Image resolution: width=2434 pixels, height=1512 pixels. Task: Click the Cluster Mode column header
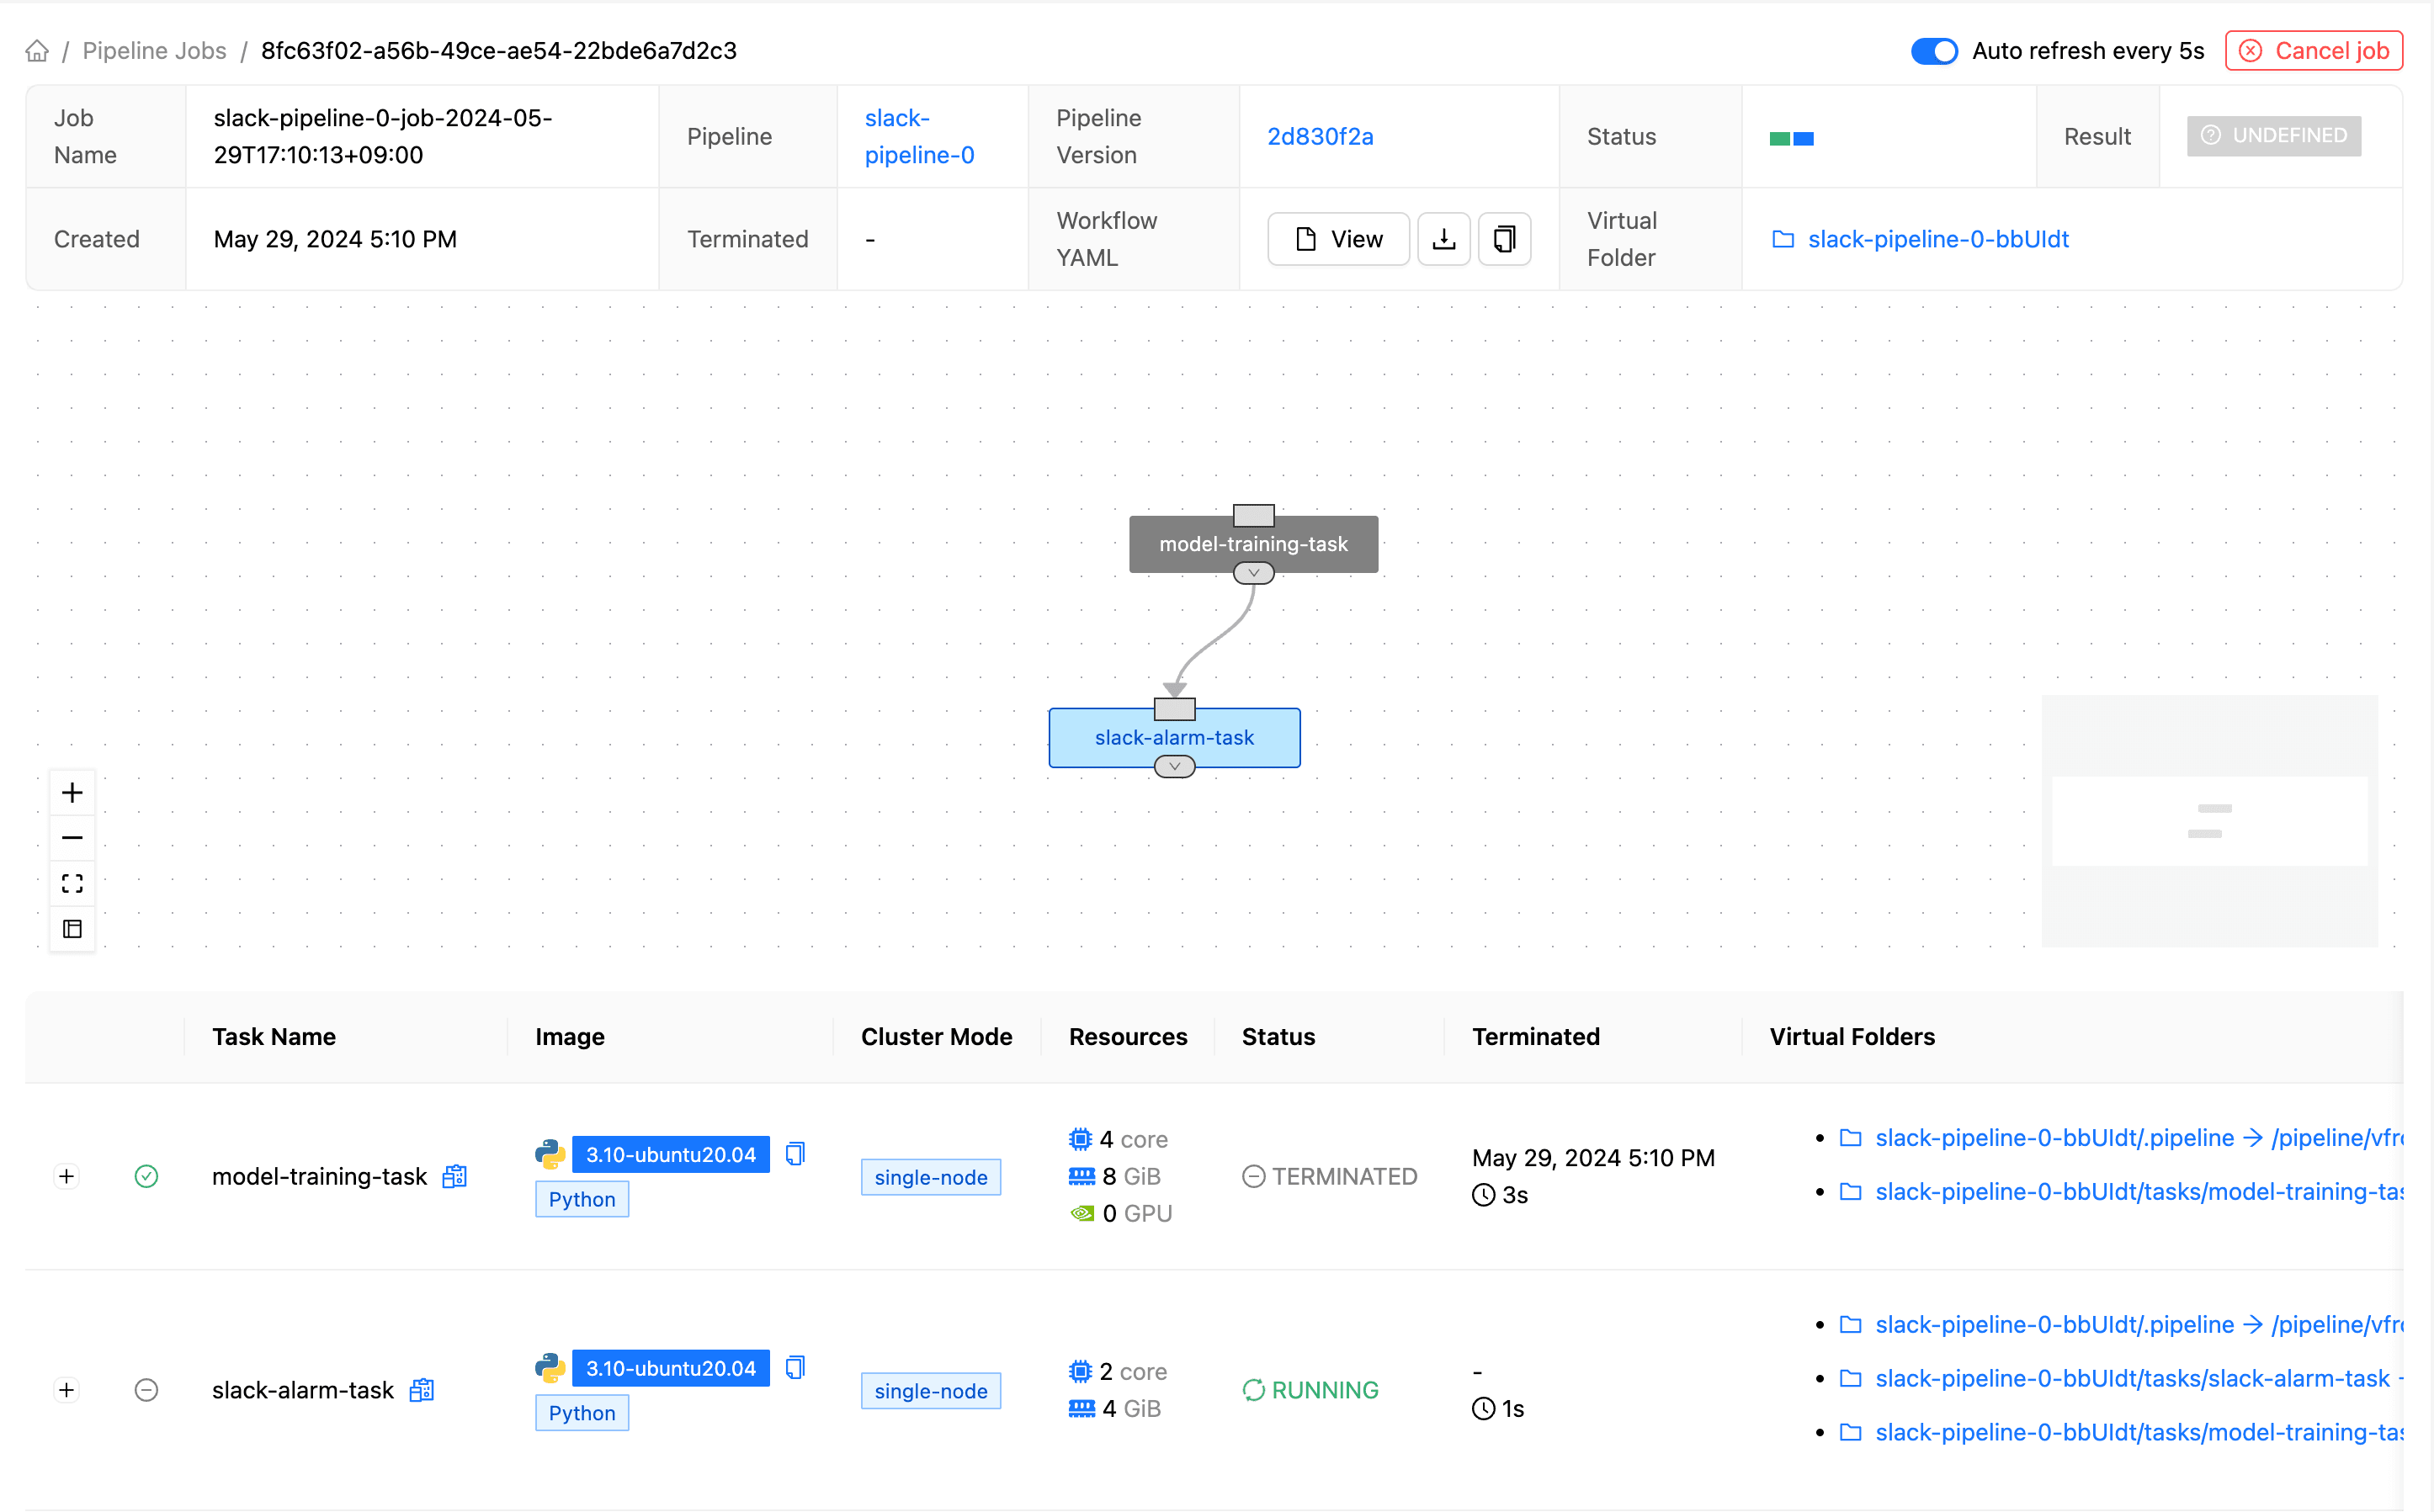[937, 1037]
